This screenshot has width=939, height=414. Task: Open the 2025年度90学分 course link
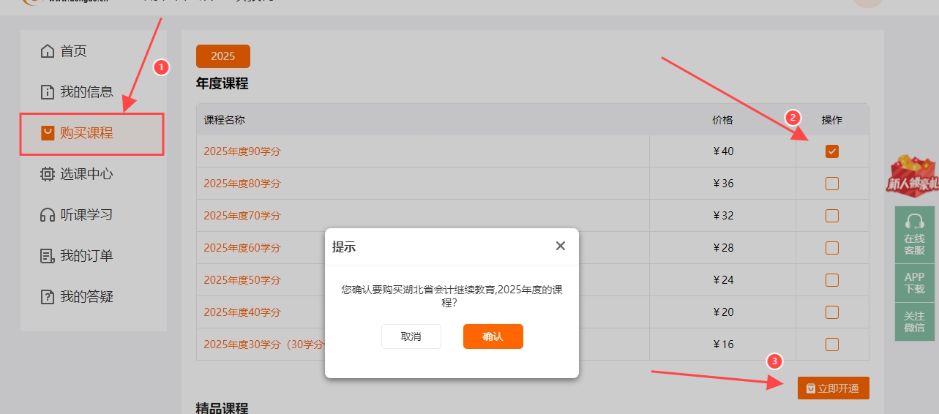click(x=242, y=152)
